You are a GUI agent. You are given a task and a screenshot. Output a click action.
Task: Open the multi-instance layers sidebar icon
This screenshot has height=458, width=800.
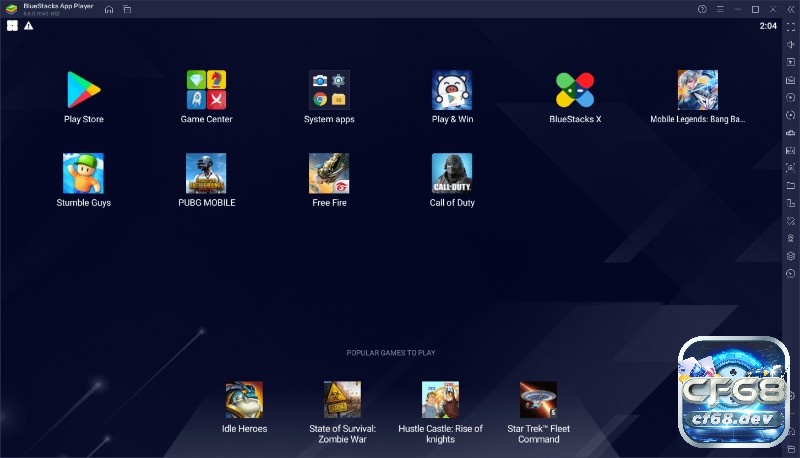pyautogui.click(x=791, y=256)
